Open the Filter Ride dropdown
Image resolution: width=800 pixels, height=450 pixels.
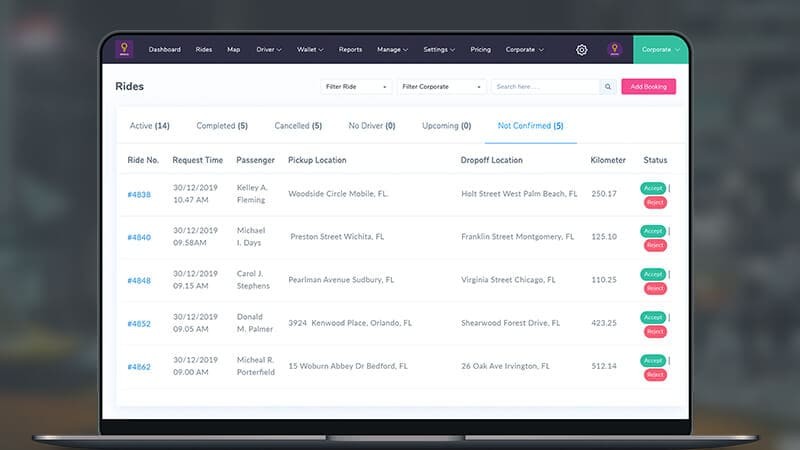click(x=356, y=87)
